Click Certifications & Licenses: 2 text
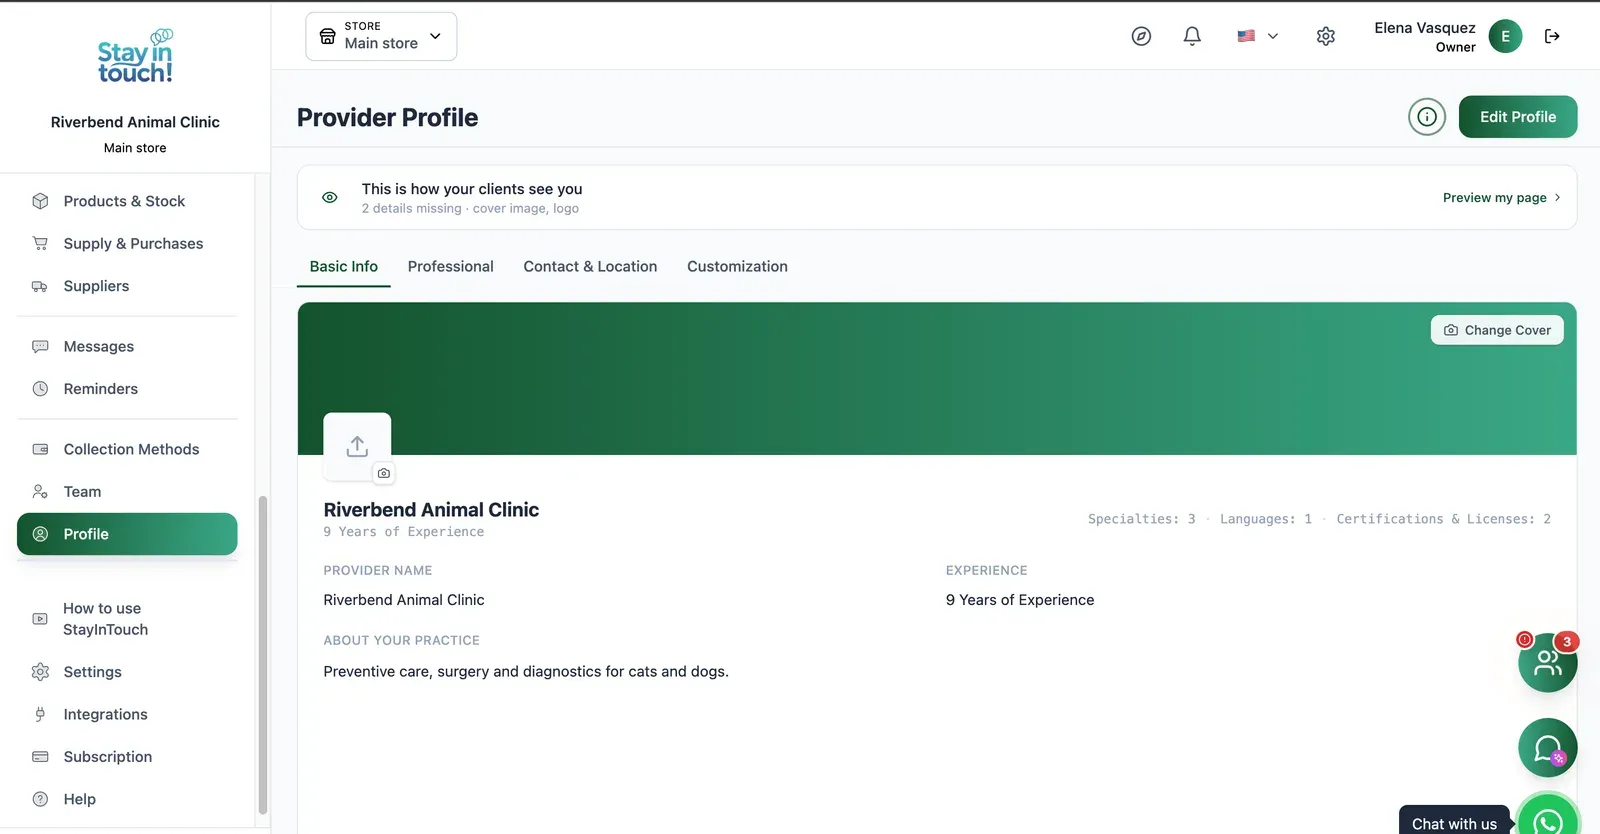Viewport: 1600px width, 834px height. point(1443,519)
